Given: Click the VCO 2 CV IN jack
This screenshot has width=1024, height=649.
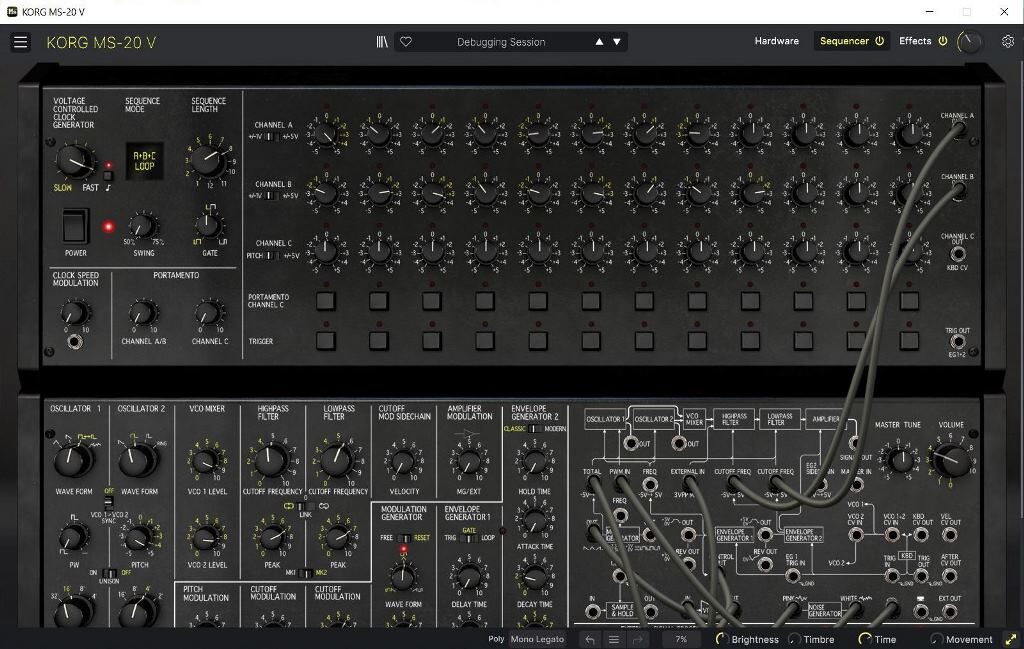Looking at the screenshot, I should [x=856, y=535].
